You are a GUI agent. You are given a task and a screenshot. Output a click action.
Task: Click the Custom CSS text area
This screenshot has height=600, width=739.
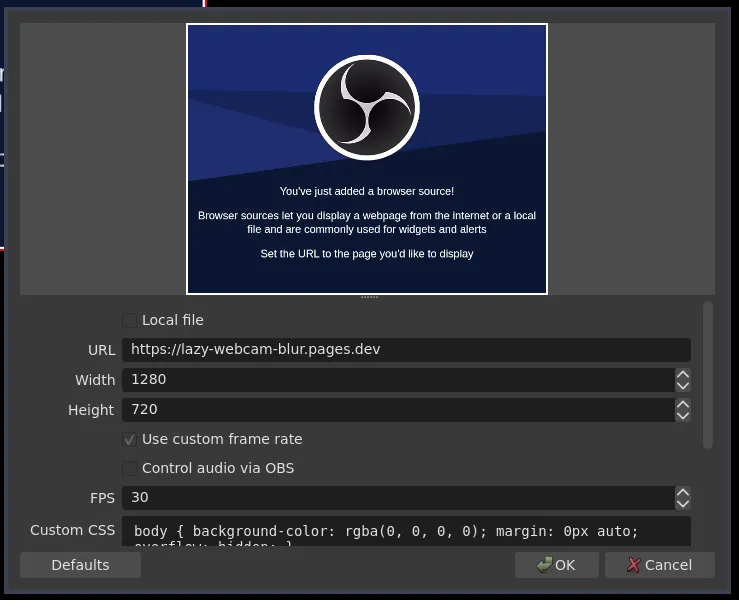(x=406, y=532)
